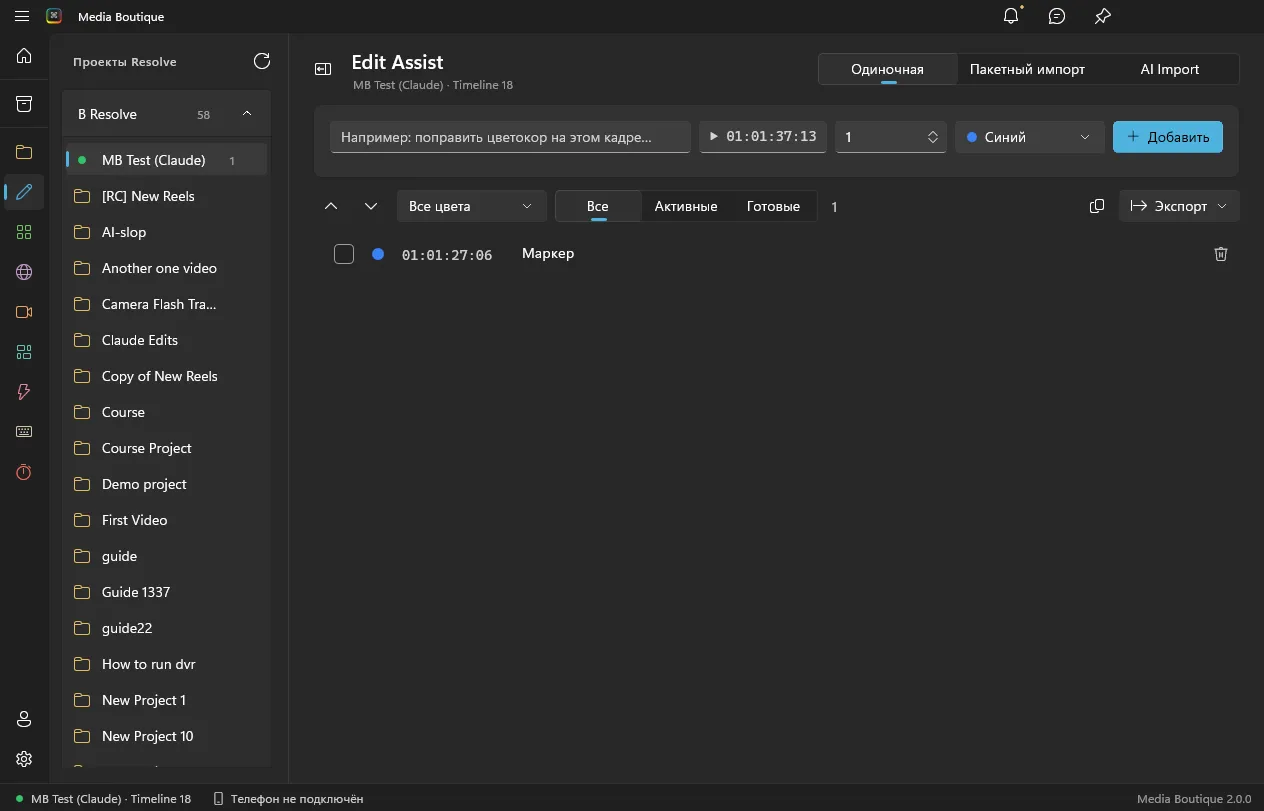This screenshot has width=1264, height=811.
Task: Jump to the next marker with the down chevron
Action: pyautogui.click(x=371, y=206)
